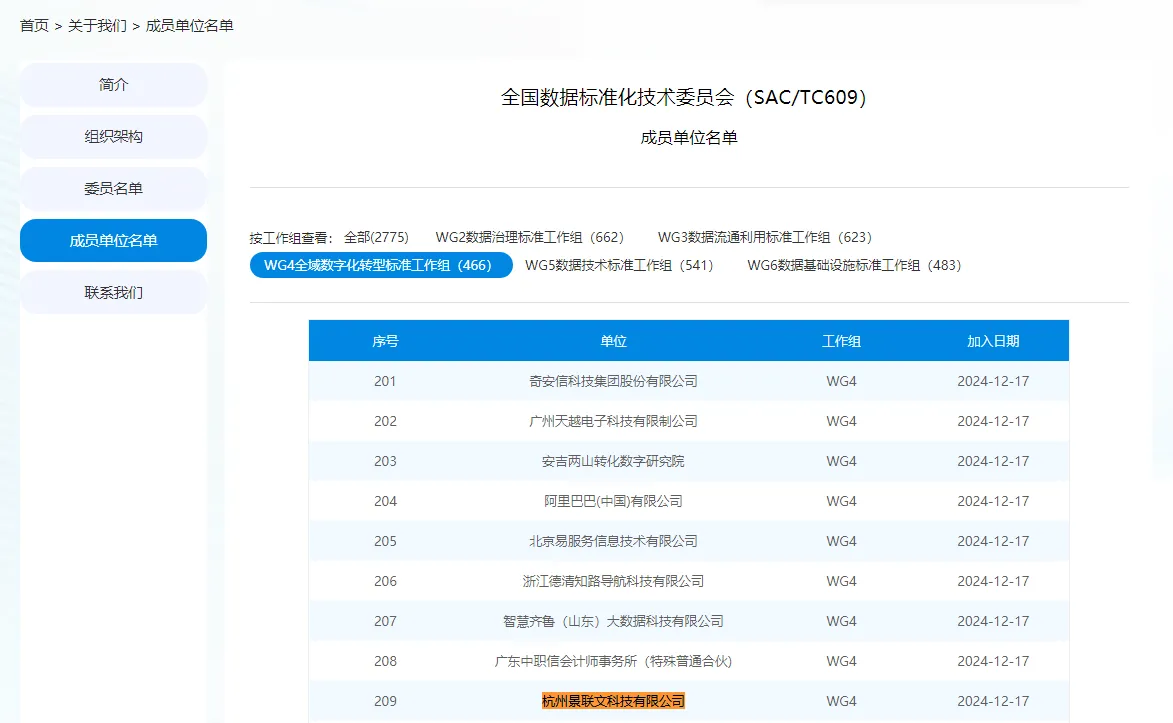Click the 关于我们 breadcrumb link
This screenshot has width=1173, height=723.
97,26
